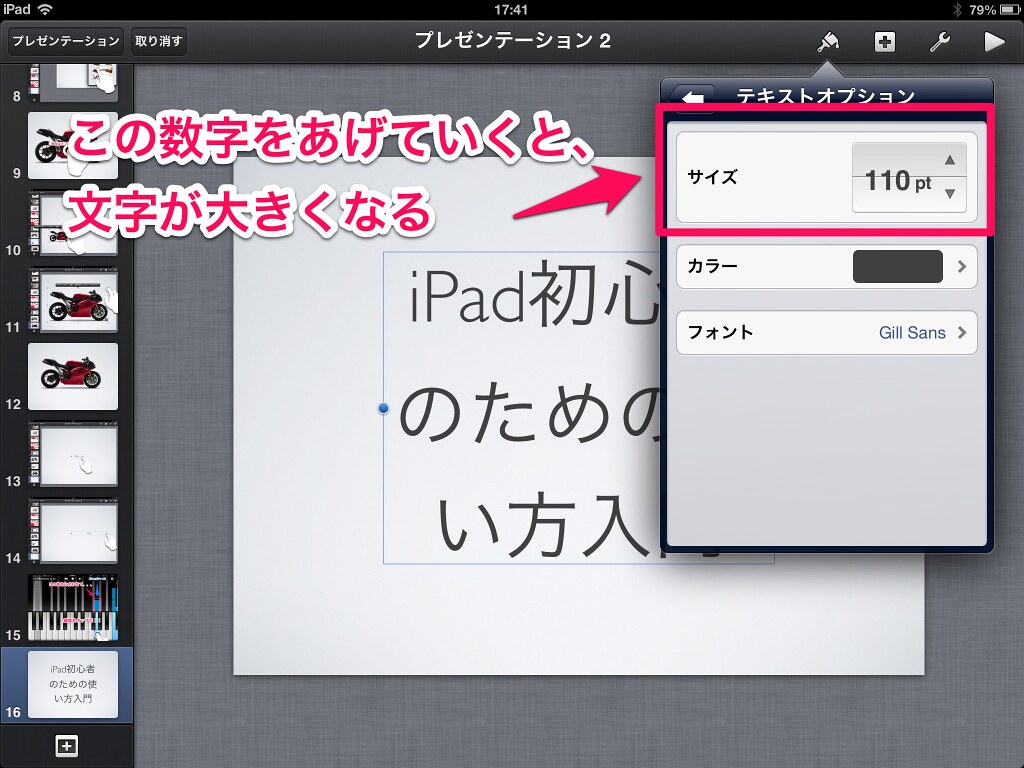The image size is (1024, 768).
Task: Open the insert plus menu icon
Action: (884, 41)
